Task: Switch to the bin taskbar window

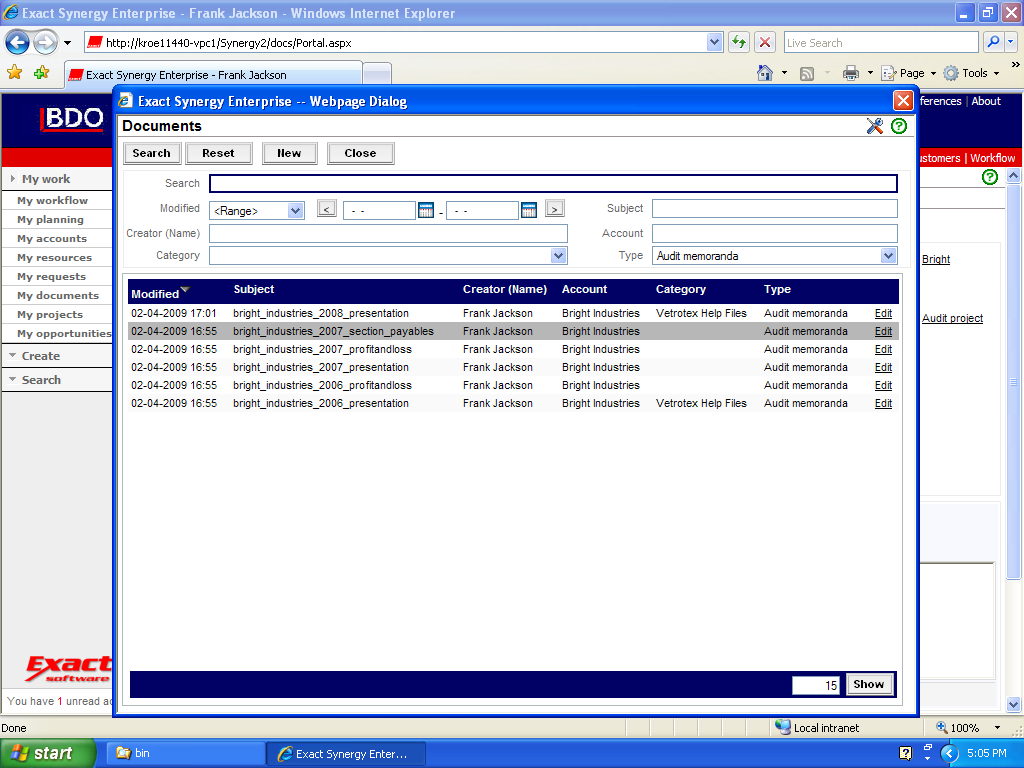Action: coord(184,753)
